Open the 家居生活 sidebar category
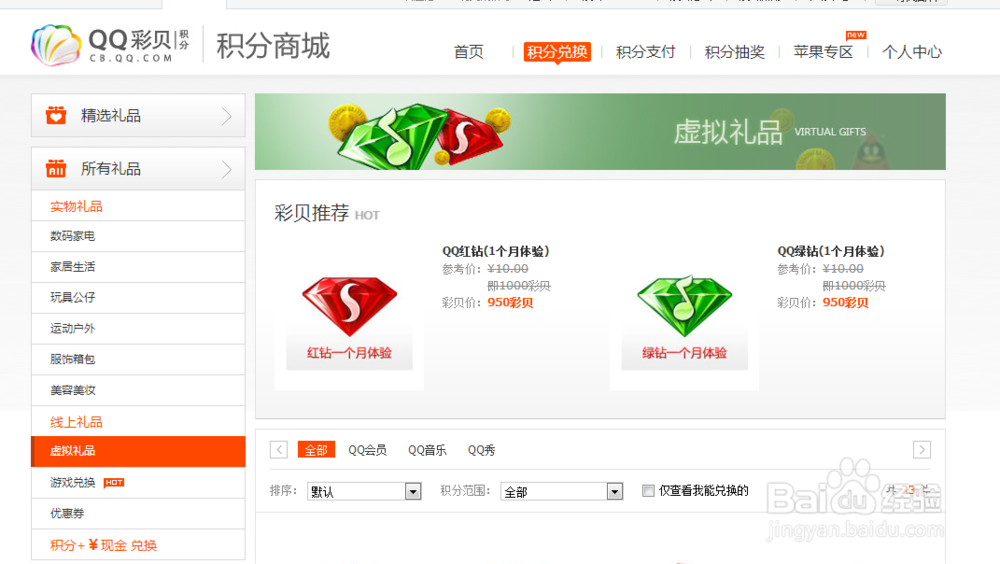The image size is (1000, 564). pos(138,267)
